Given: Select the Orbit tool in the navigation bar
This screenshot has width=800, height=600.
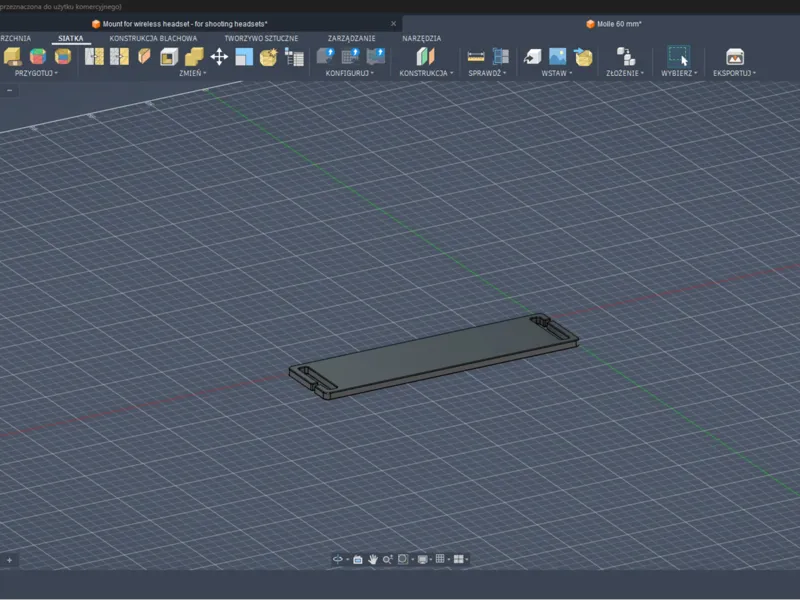Looking at the screenshot, I should coord(338,559).
